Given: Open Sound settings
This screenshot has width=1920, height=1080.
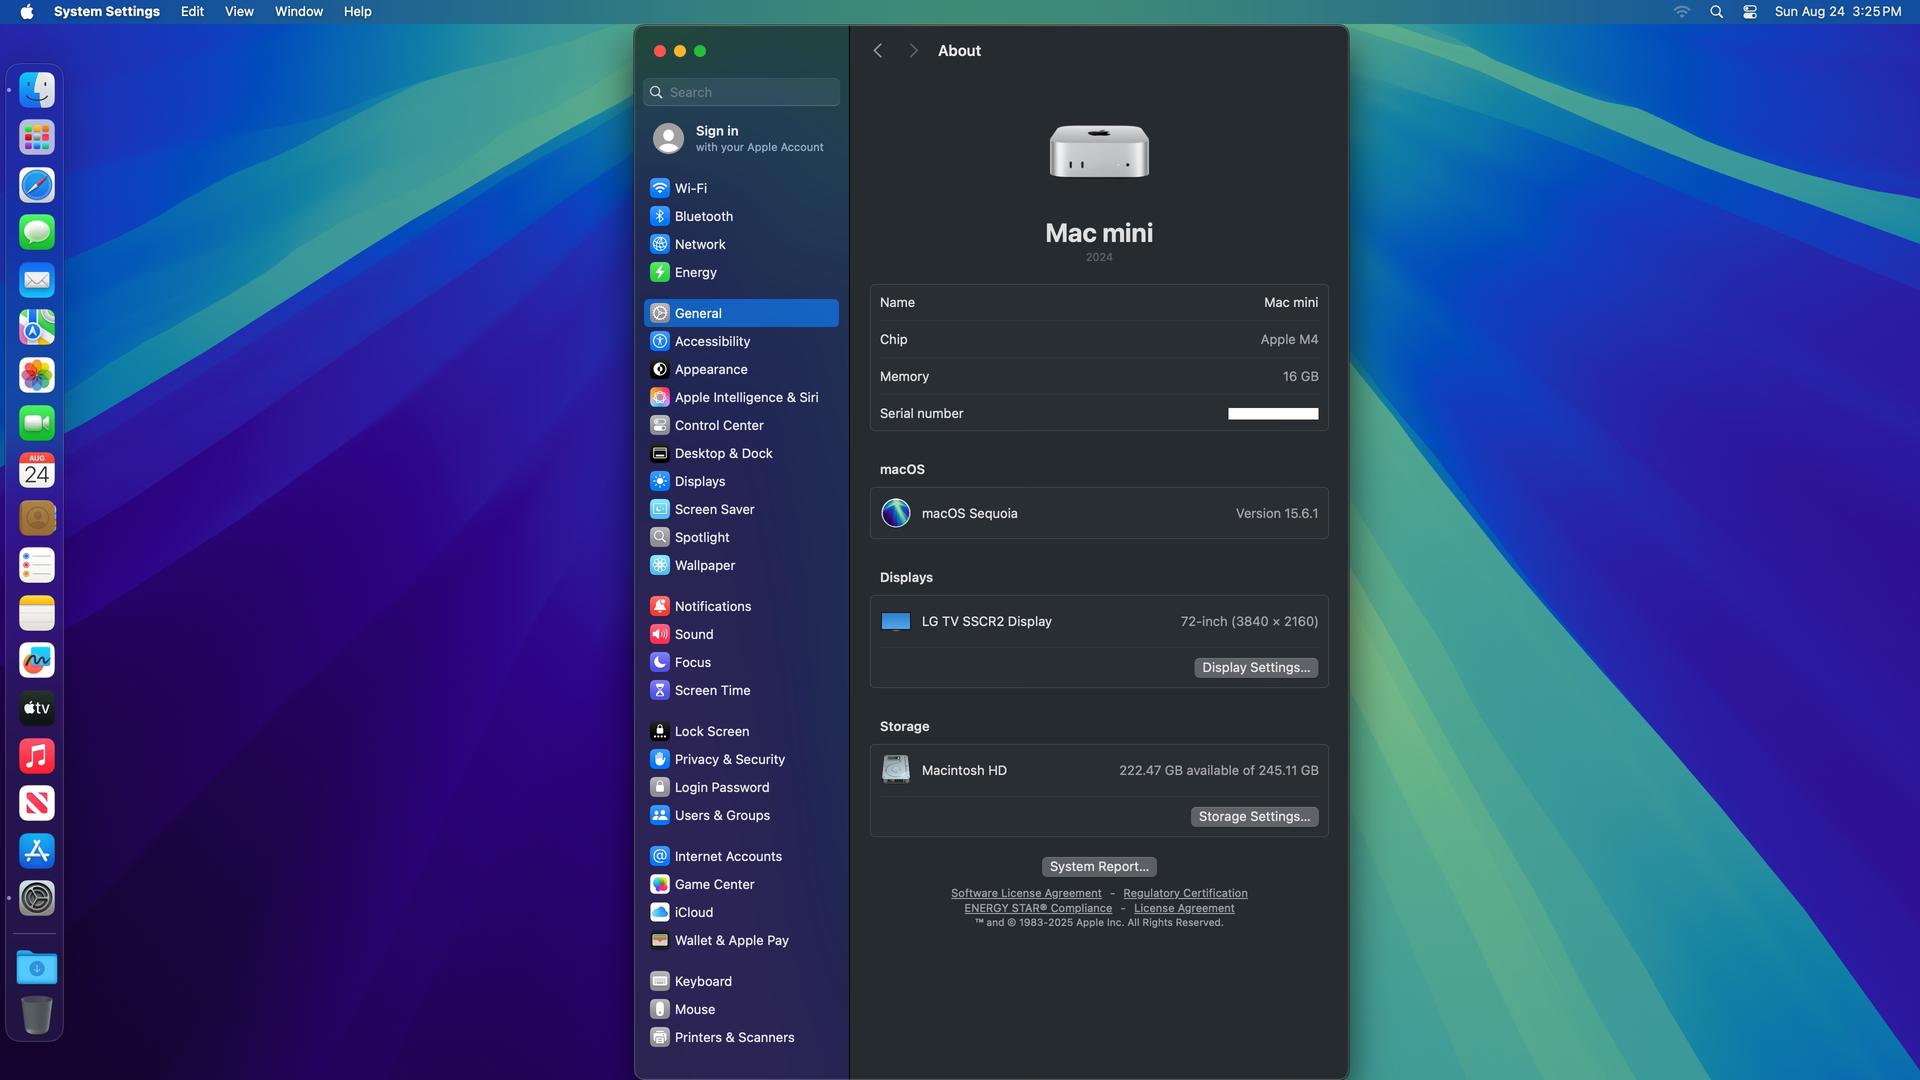Looking at the screenshot, I should pos(741,634).
